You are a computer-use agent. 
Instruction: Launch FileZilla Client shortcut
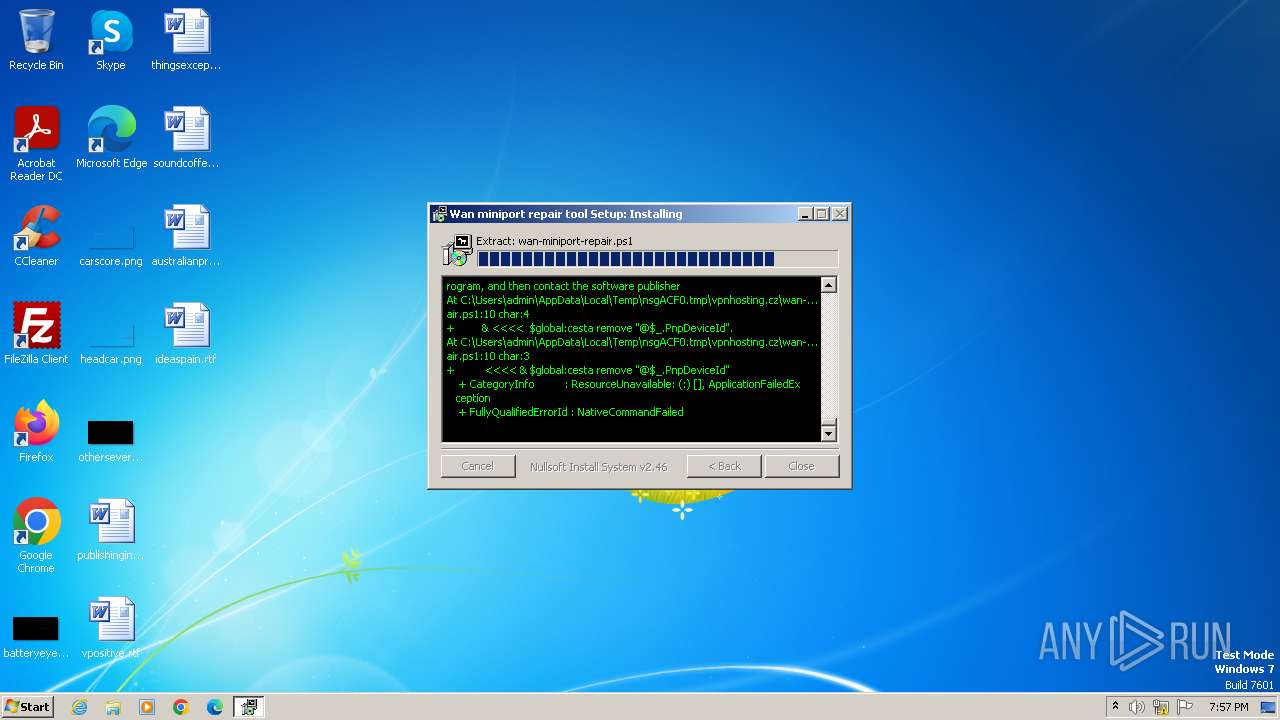(x=36, y=334)
